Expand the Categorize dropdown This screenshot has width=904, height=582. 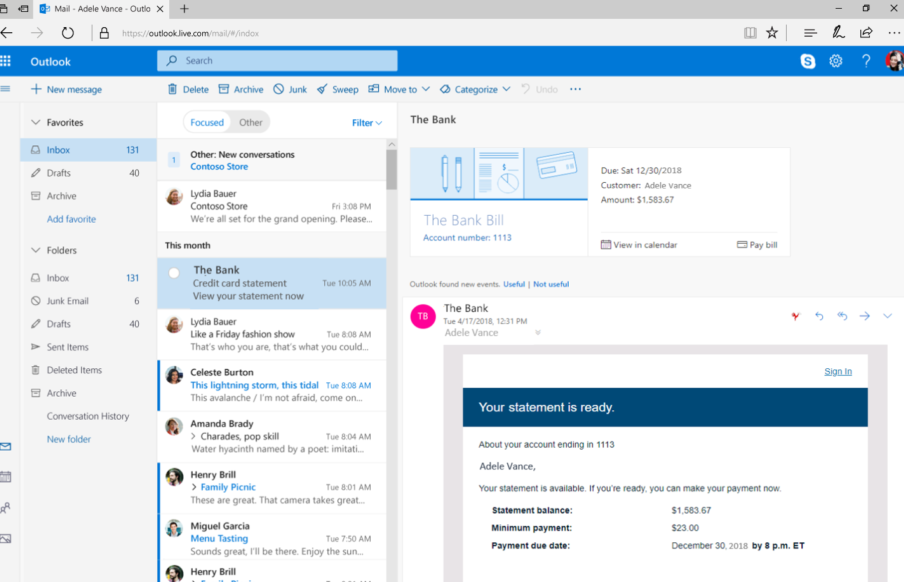[x=475, y=89]
